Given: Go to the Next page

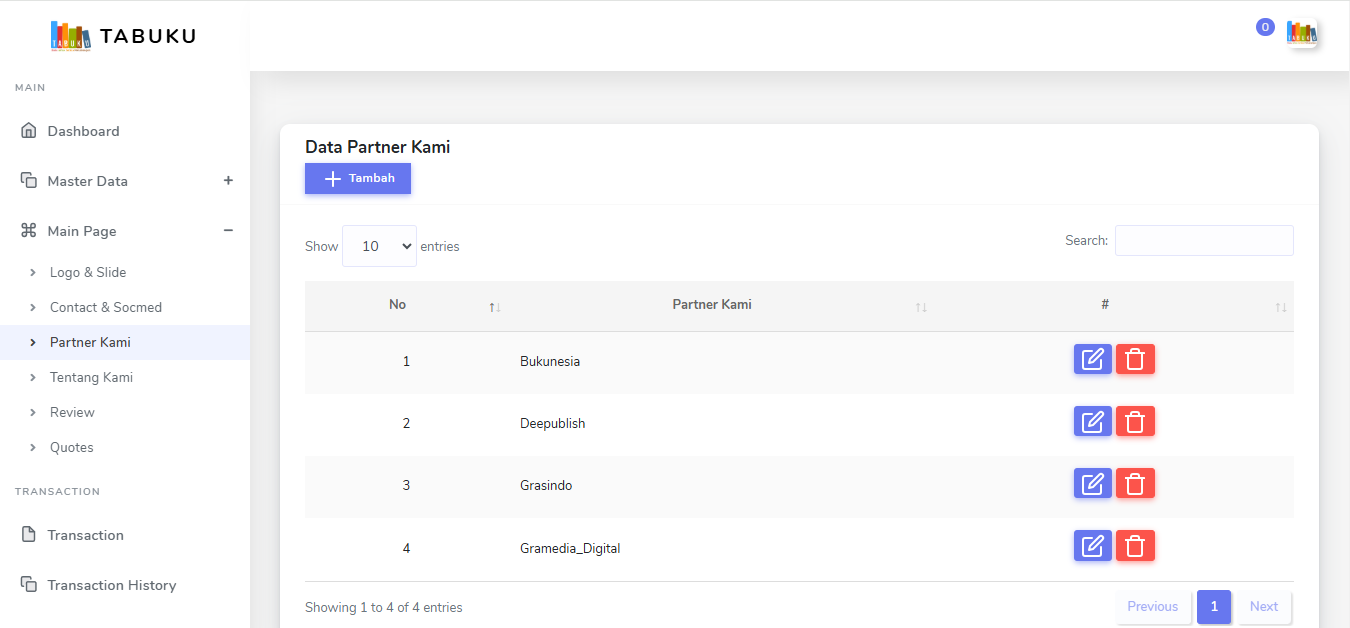Looking at the screenshot, I should point(1264,606).
